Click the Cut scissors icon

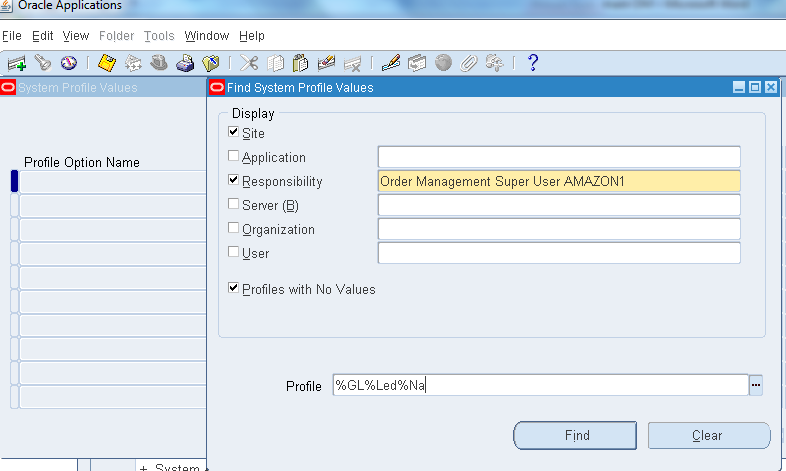[249, 63]
